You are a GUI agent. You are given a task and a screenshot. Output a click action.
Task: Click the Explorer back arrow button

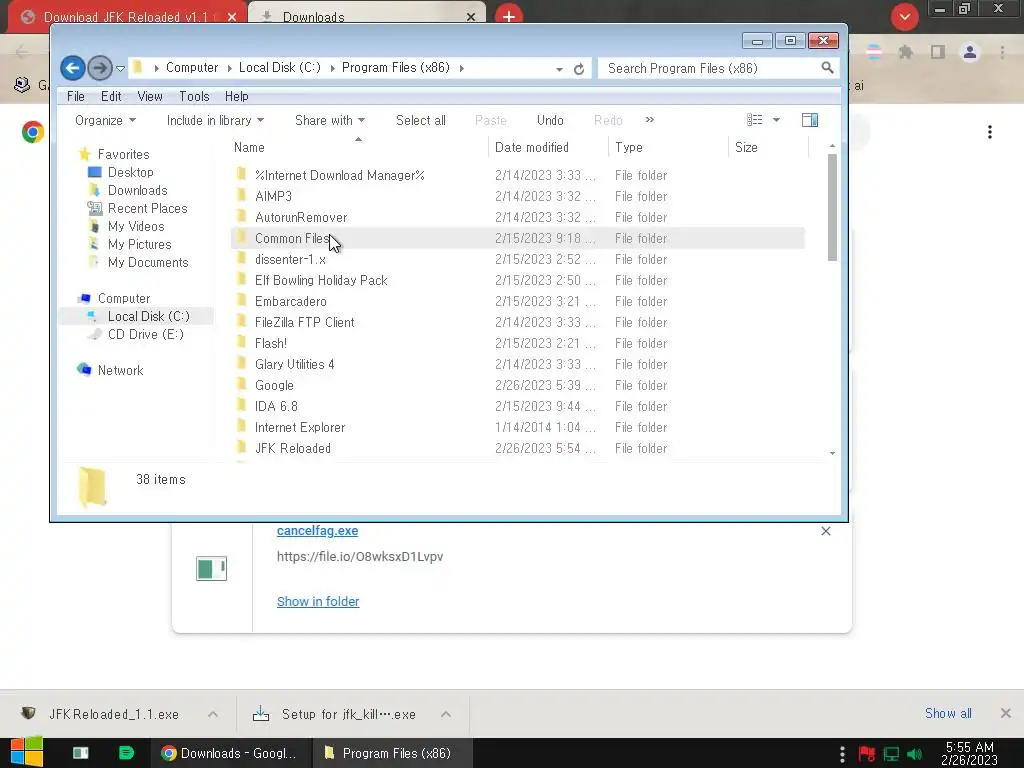(72, 68)
